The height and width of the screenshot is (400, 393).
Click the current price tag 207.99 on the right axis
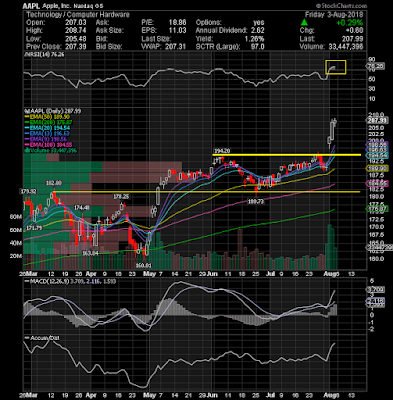point(377,120)
